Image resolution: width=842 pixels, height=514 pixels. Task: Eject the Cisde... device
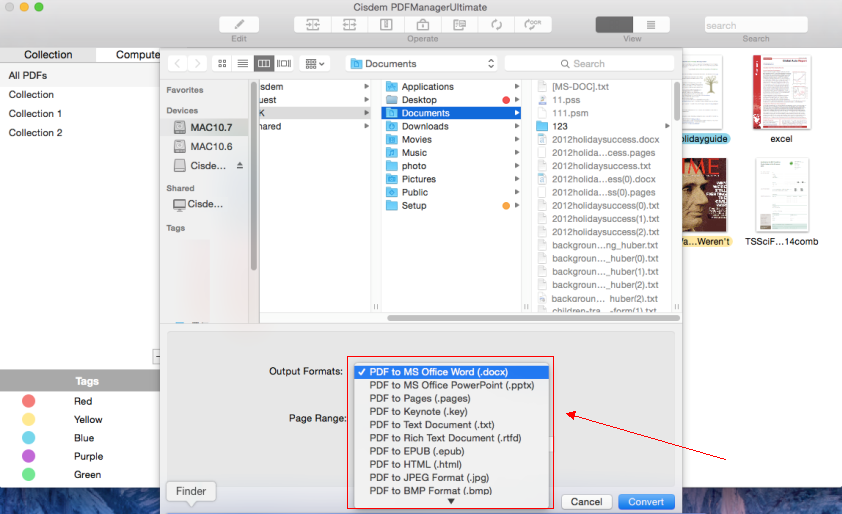pyautogui.click(x=239, y=165)
